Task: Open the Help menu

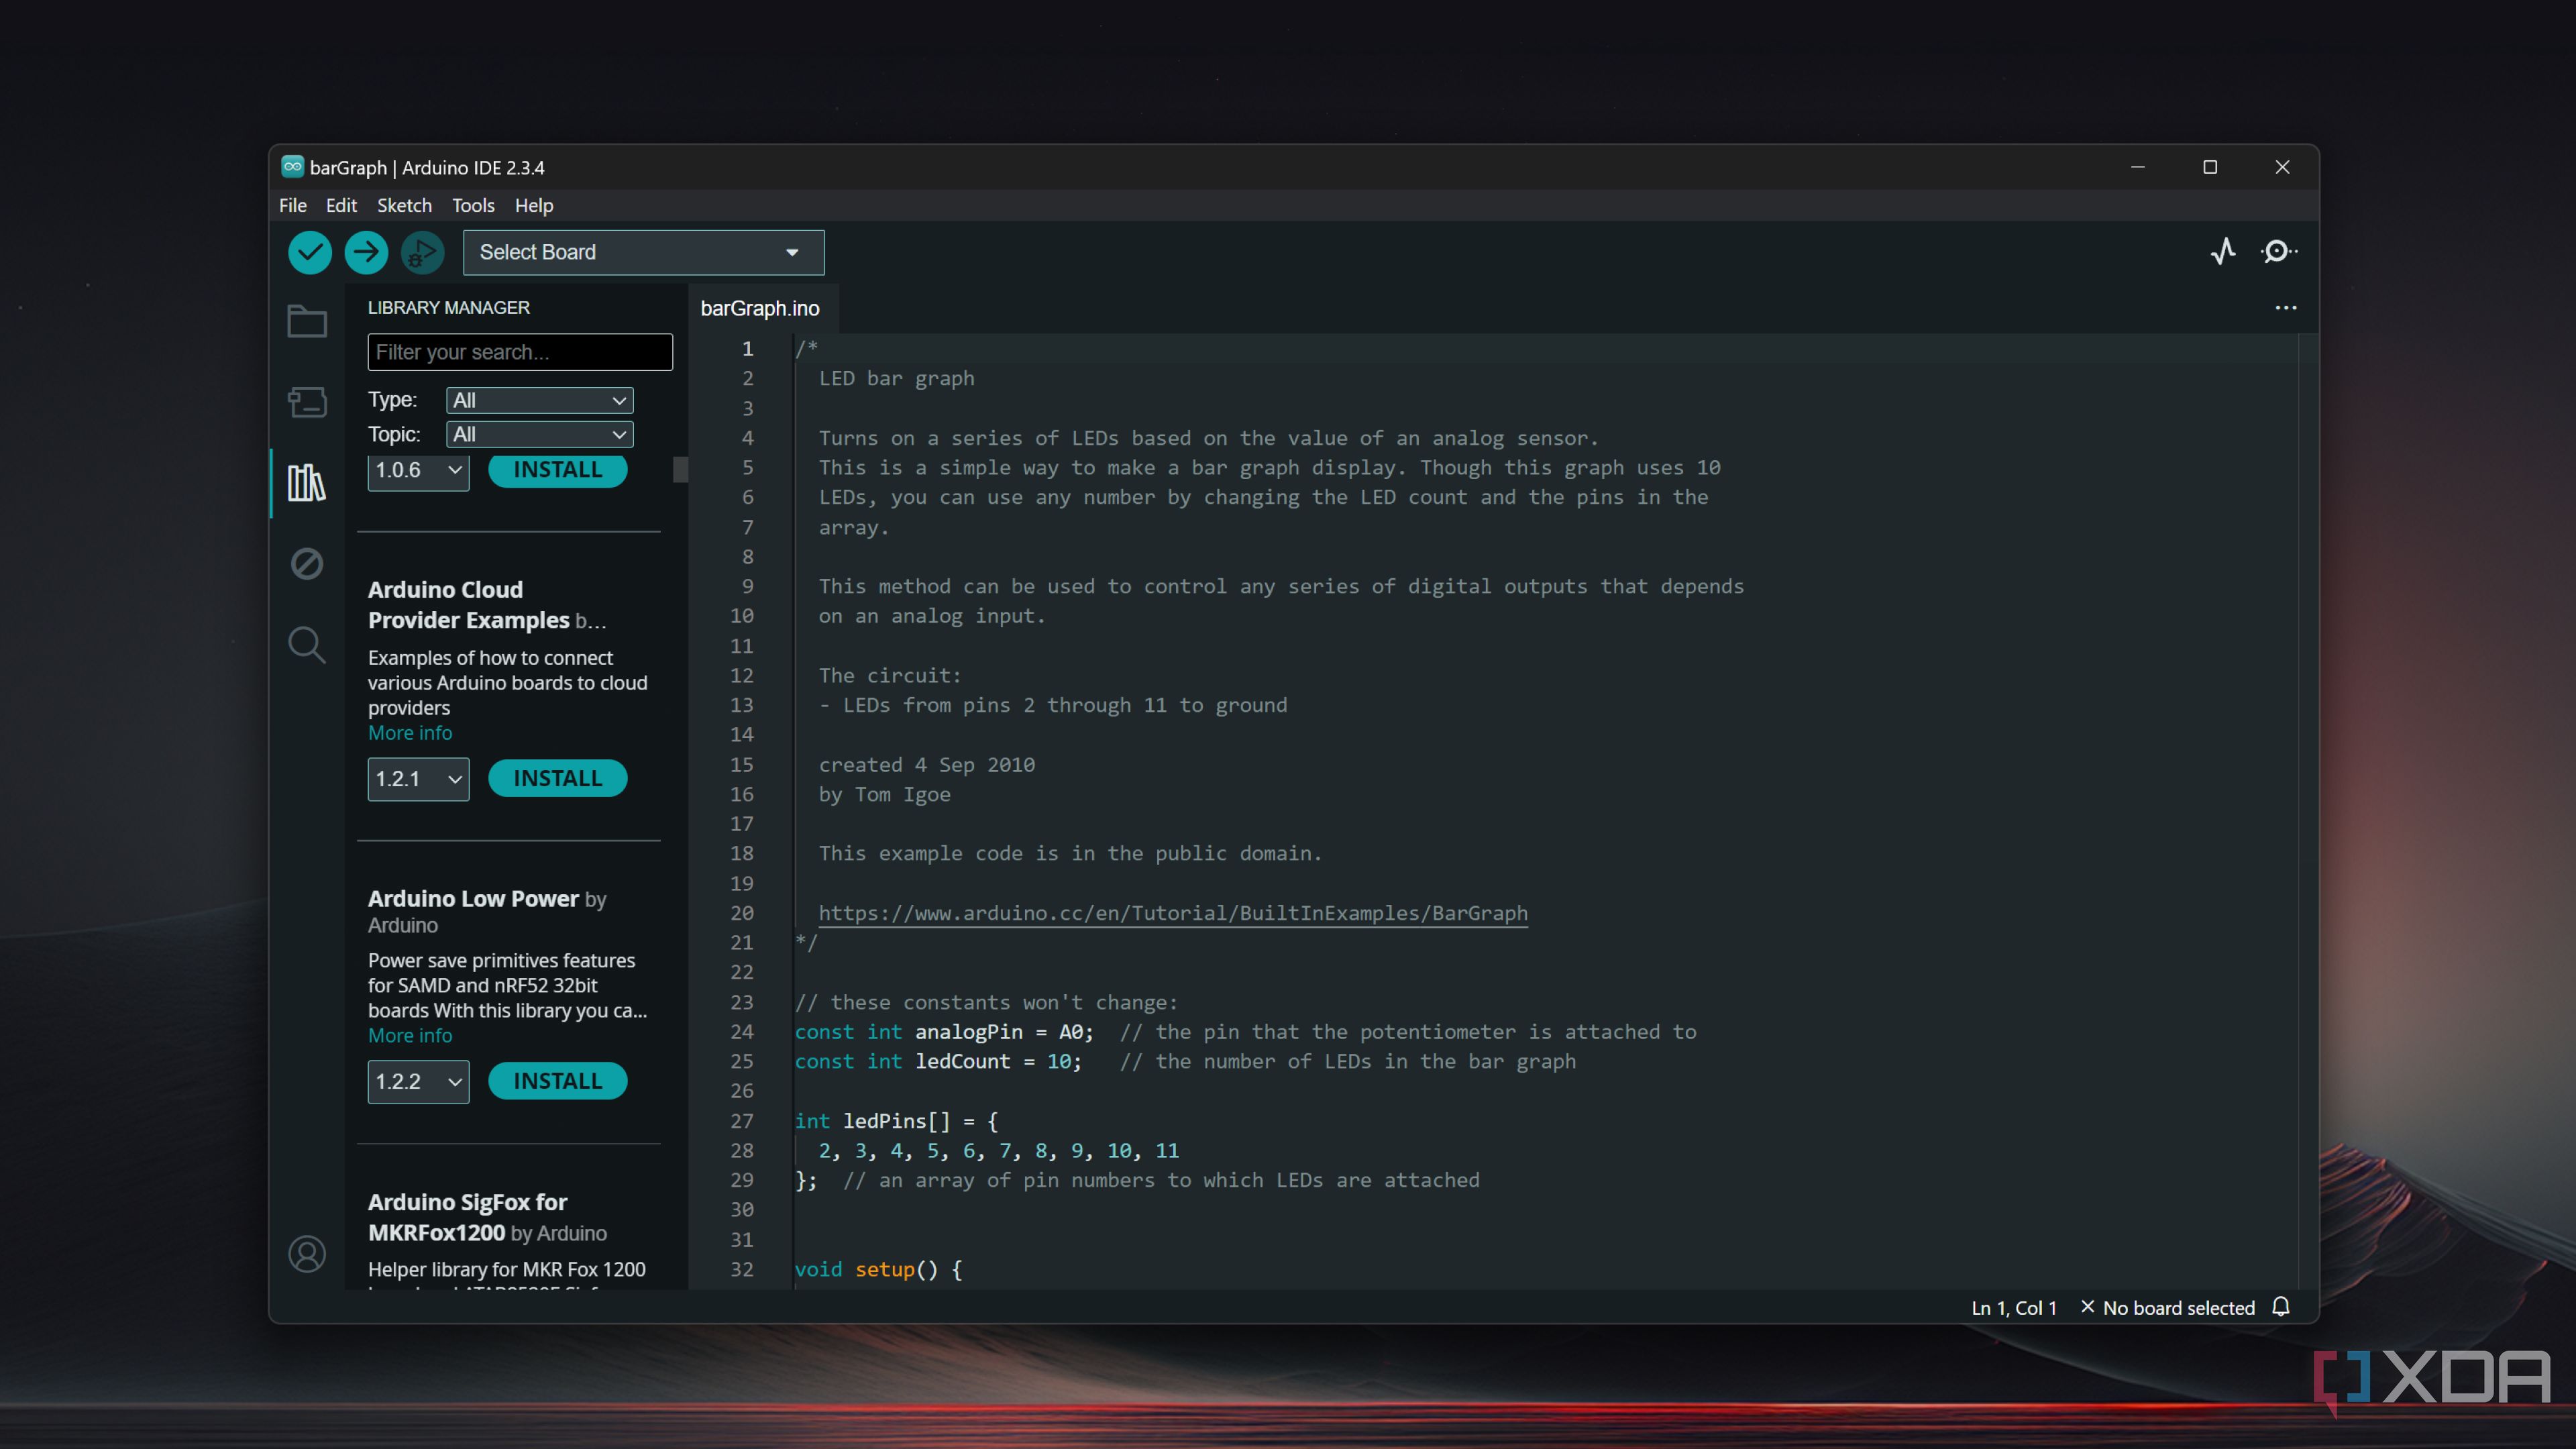Action: [534, 205]
